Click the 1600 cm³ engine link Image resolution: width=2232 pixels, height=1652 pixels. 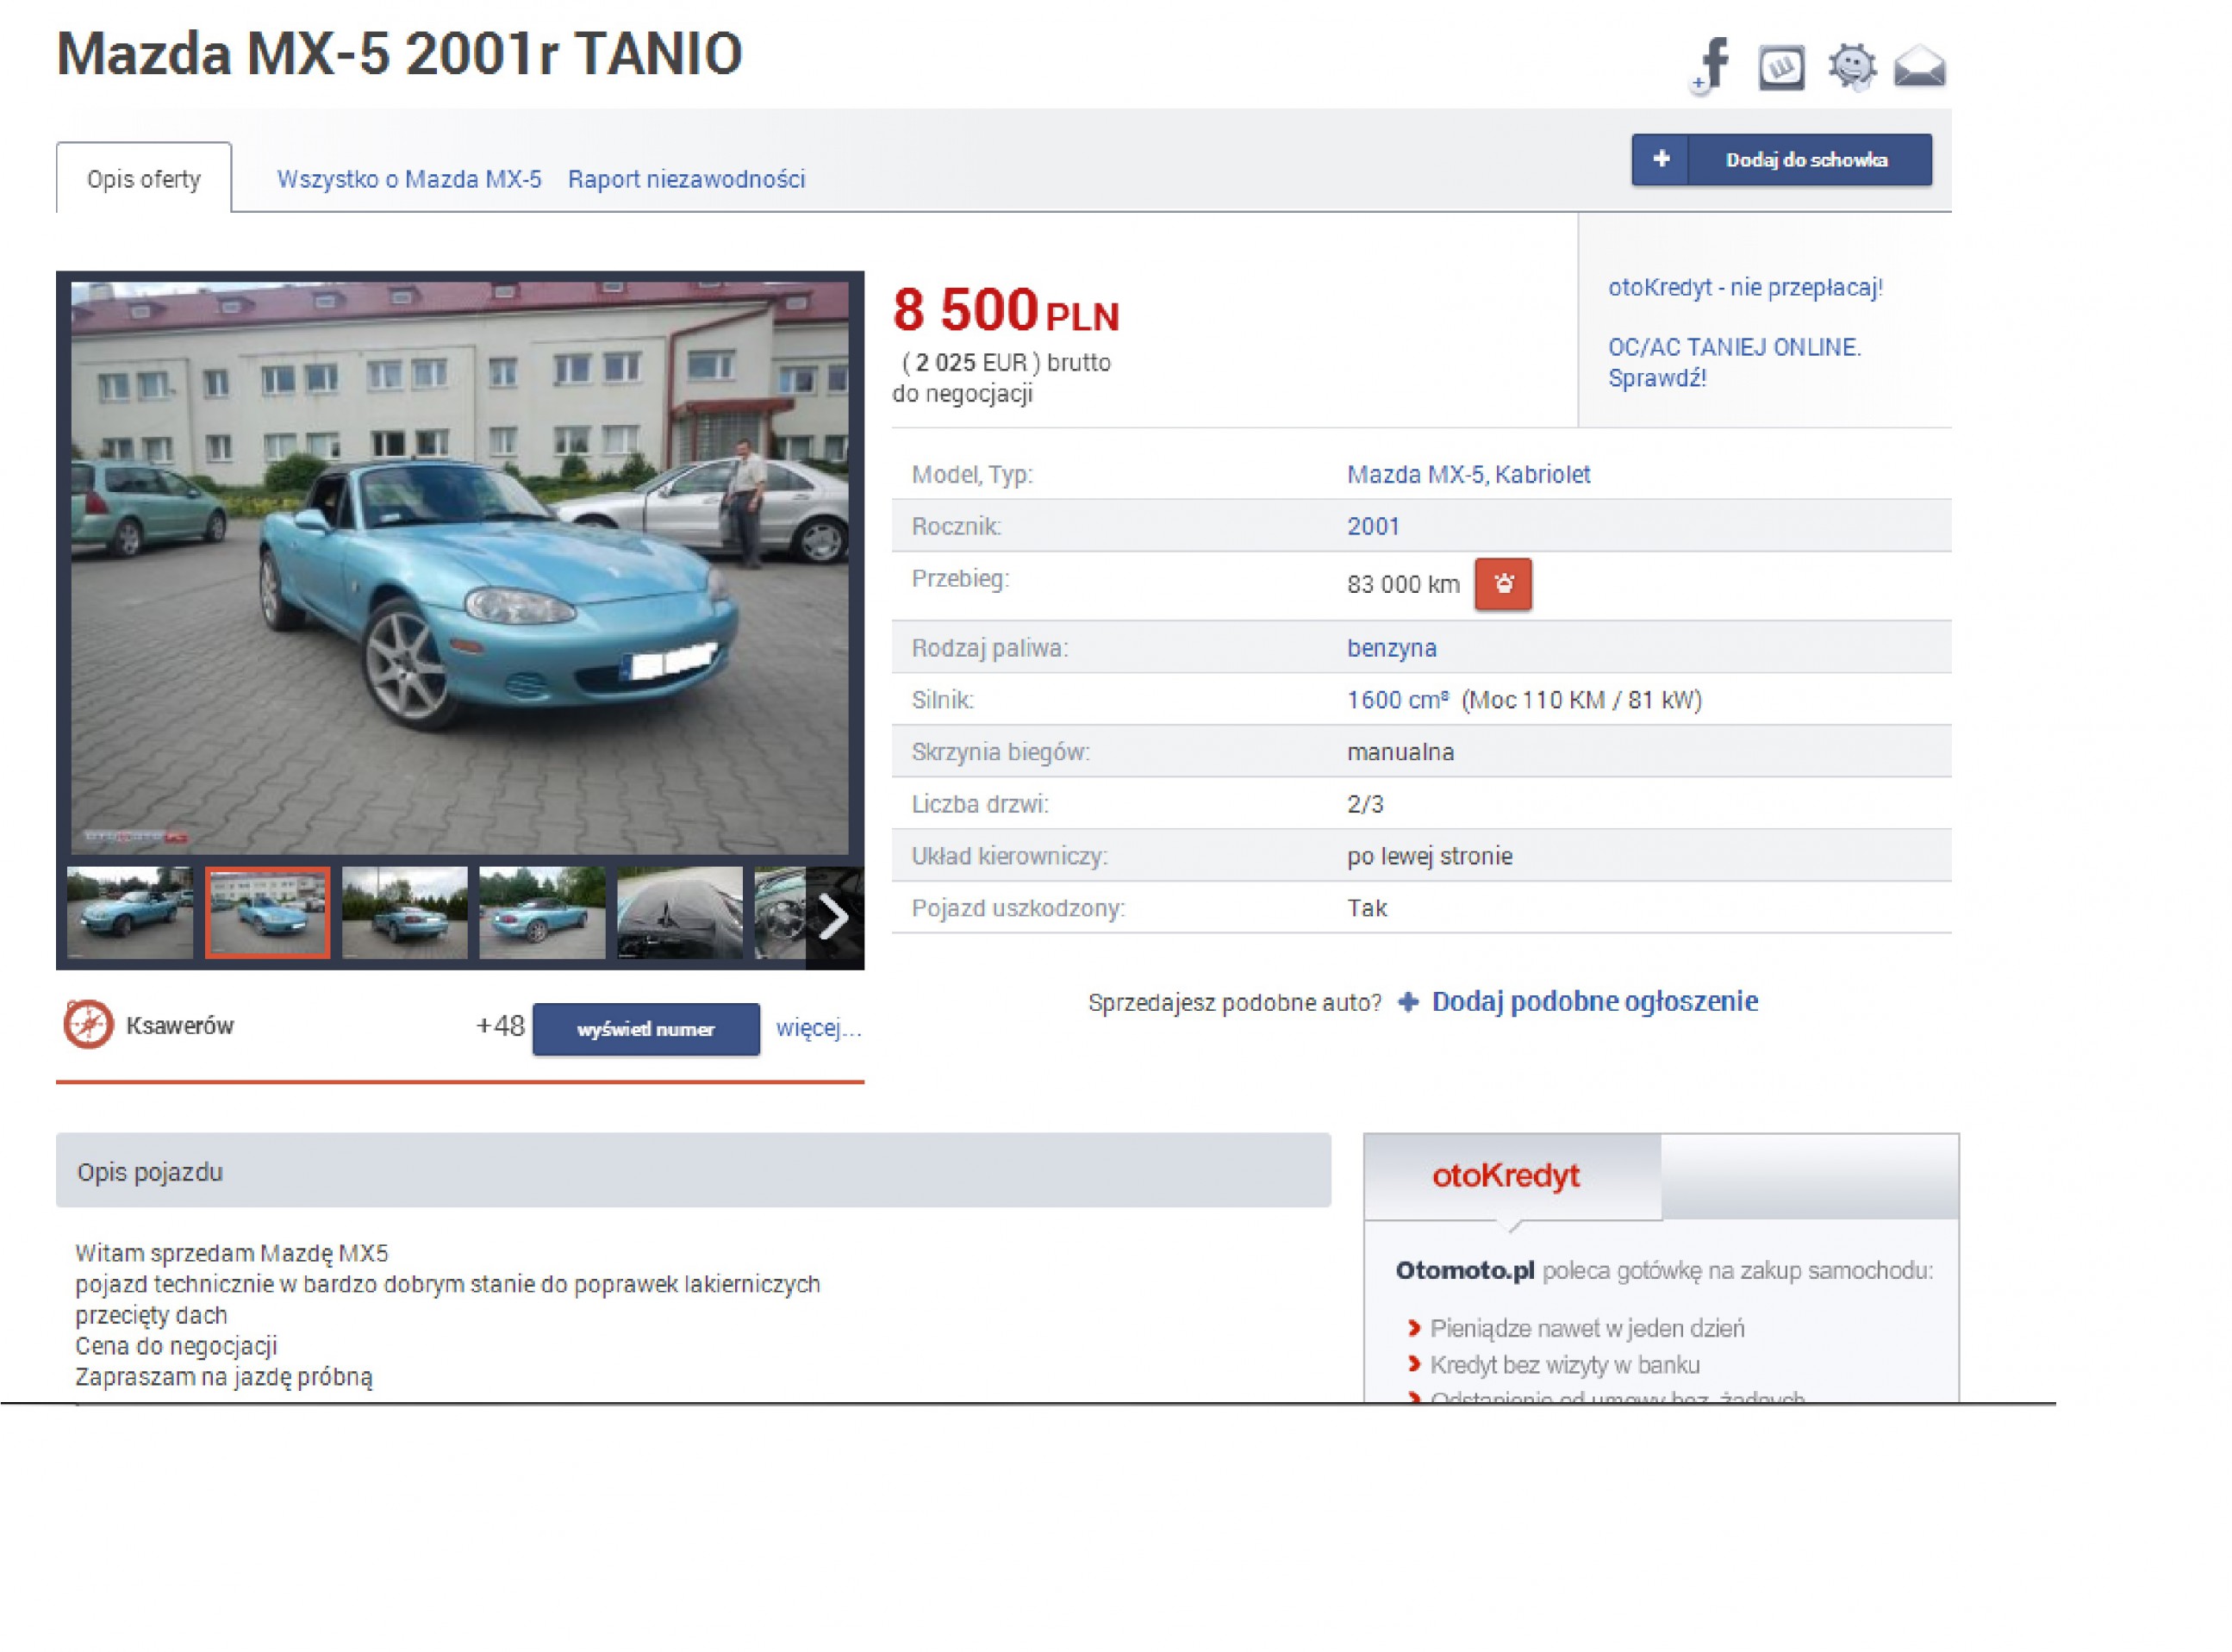[1397, 700]
